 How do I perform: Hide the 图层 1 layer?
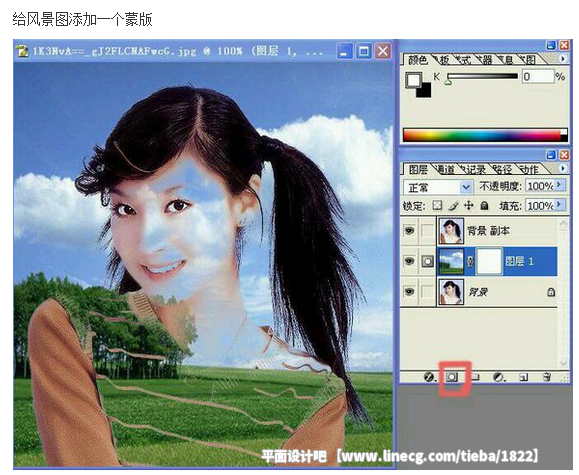tap(409, 262)
